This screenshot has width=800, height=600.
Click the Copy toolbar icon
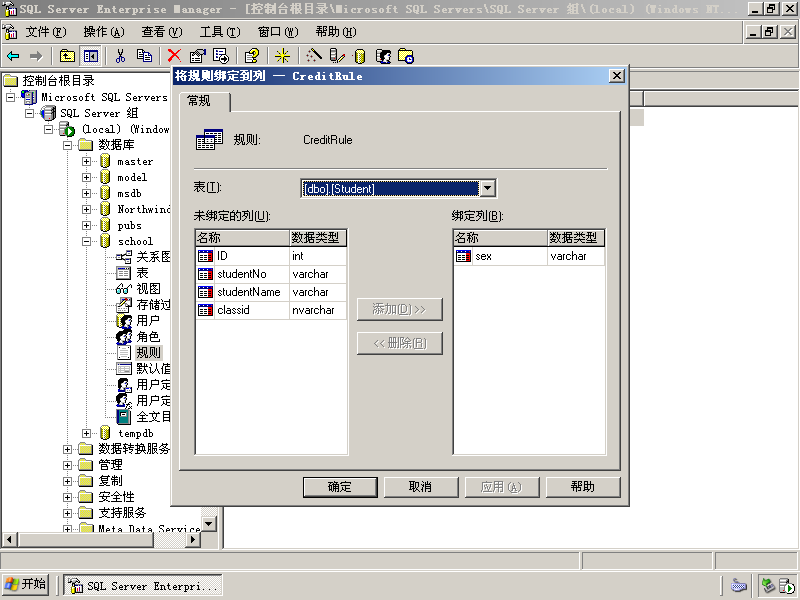[144, 56]
